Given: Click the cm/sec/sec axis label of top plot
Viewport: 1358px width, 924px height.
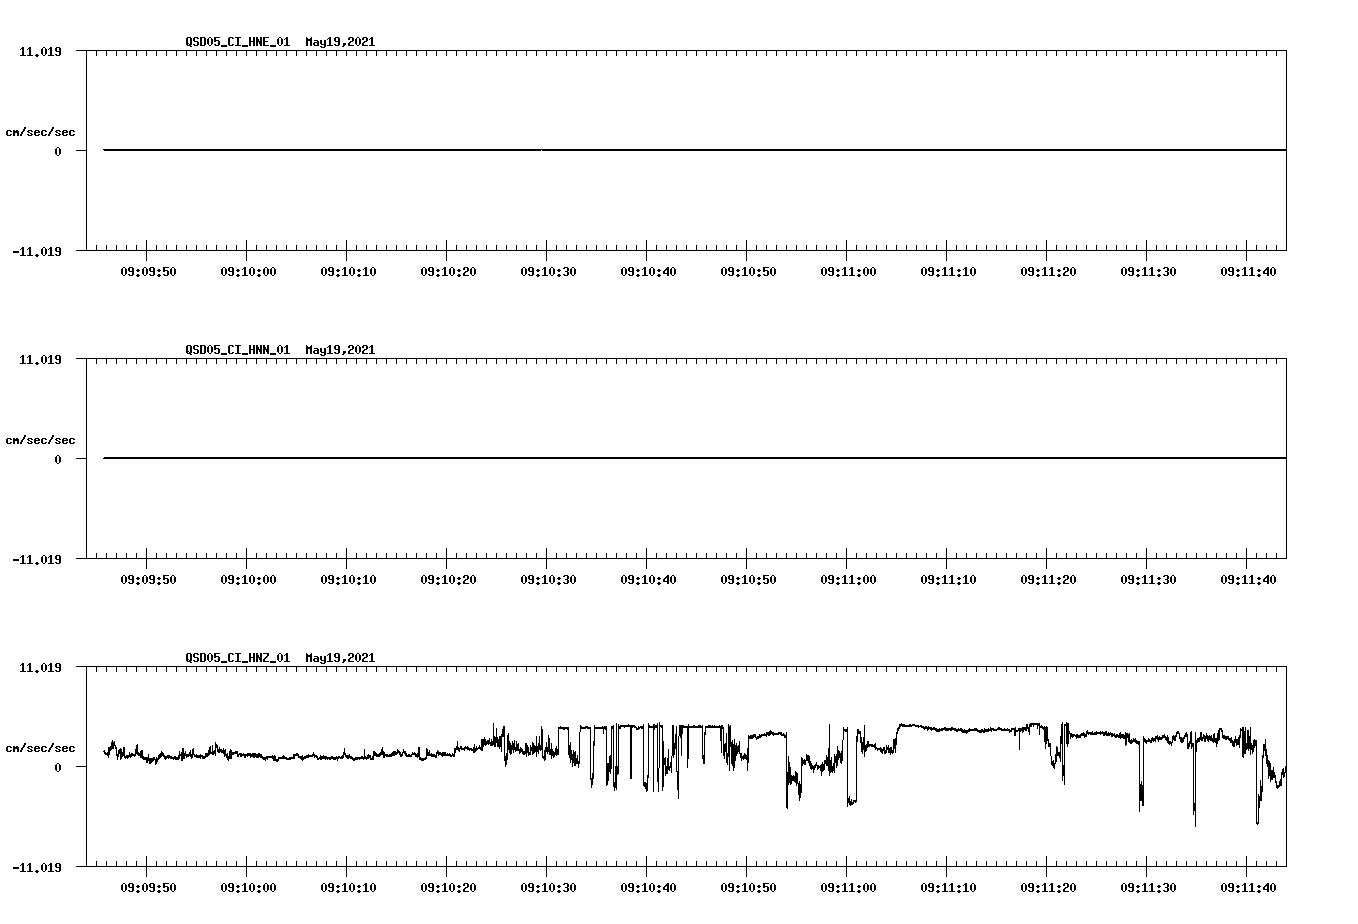Looking at the screenshot, I should (40, 131).
